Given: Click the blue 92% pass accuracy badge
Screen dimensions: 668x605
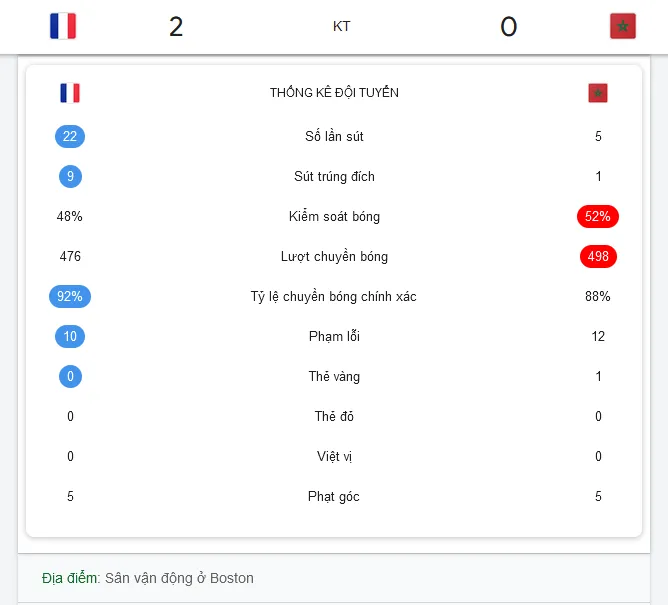Looking at the screenshot, I should 70,297.
